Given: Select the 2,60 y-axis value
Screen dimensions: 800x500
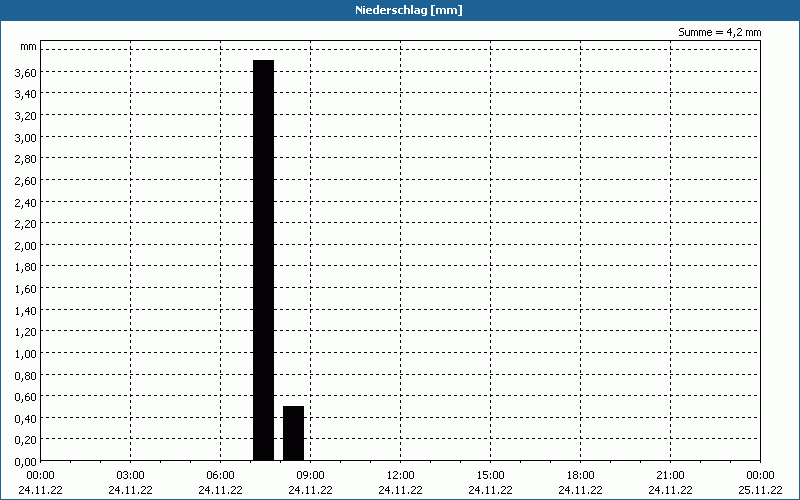Looking at the screenshot, I should tap(26, 181).
